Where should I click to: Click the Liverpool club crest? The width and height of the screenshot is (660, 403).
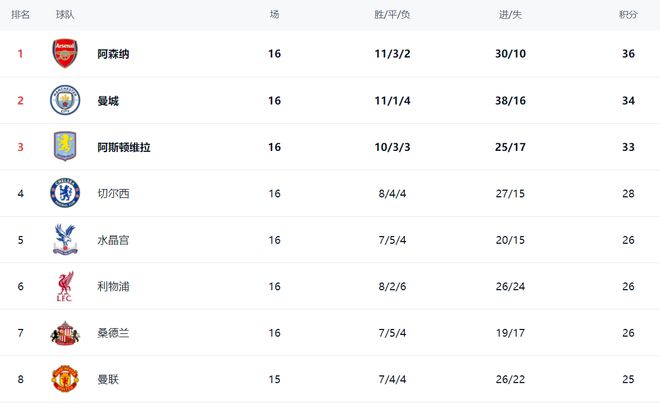(x=65, y=287)
